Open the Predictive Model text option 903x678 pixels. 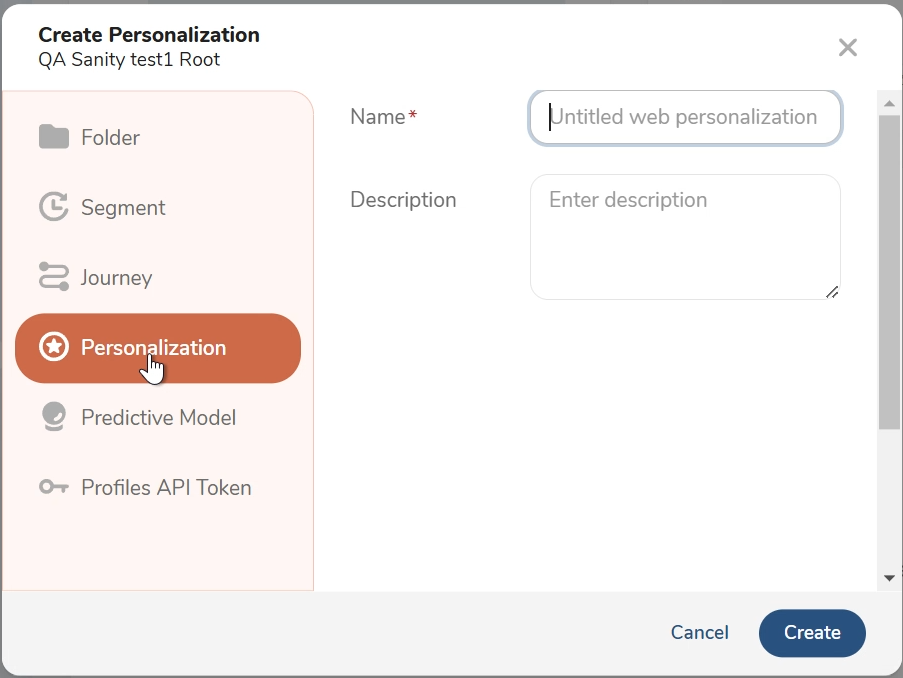click(158, 418)
